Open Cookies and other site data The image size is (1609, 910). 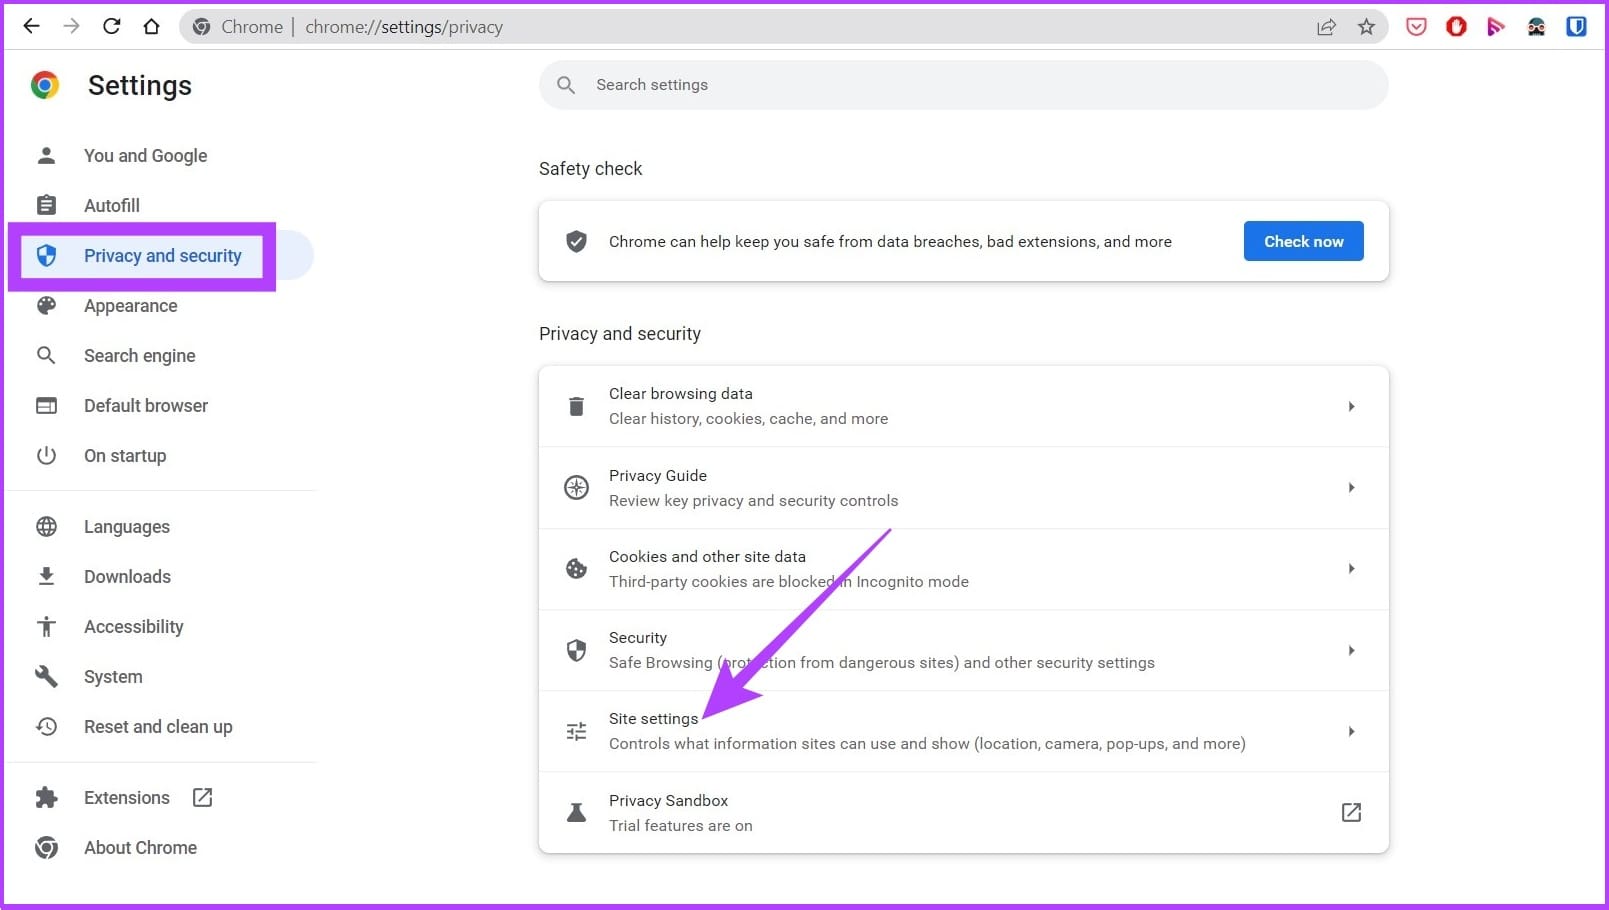[963, 569]
